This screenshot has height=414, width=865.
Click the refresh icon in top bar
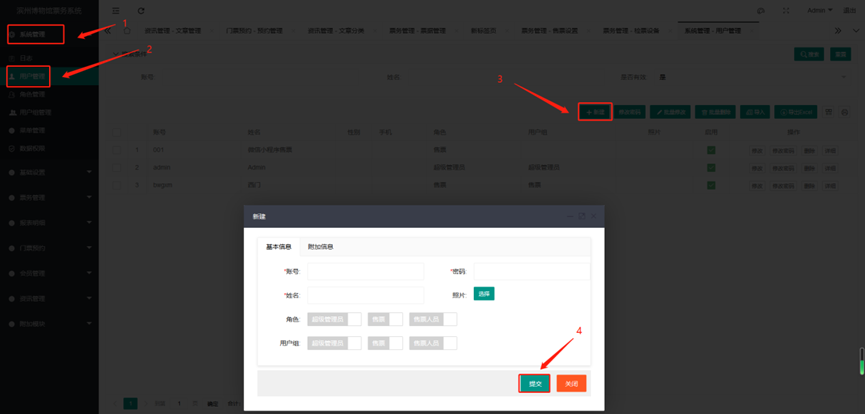[x=141, y=11]
